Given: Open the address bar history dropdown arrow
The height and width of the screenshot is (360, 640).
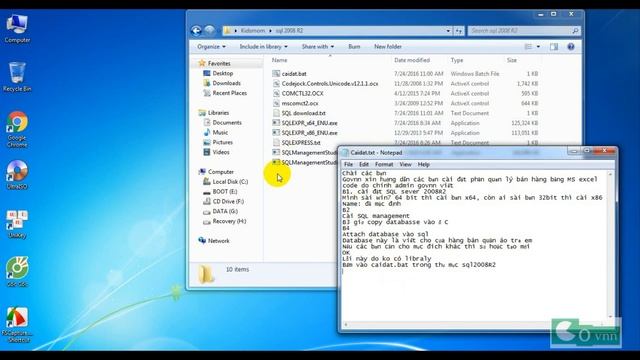Looking at the screenshot, I should 448,31.
